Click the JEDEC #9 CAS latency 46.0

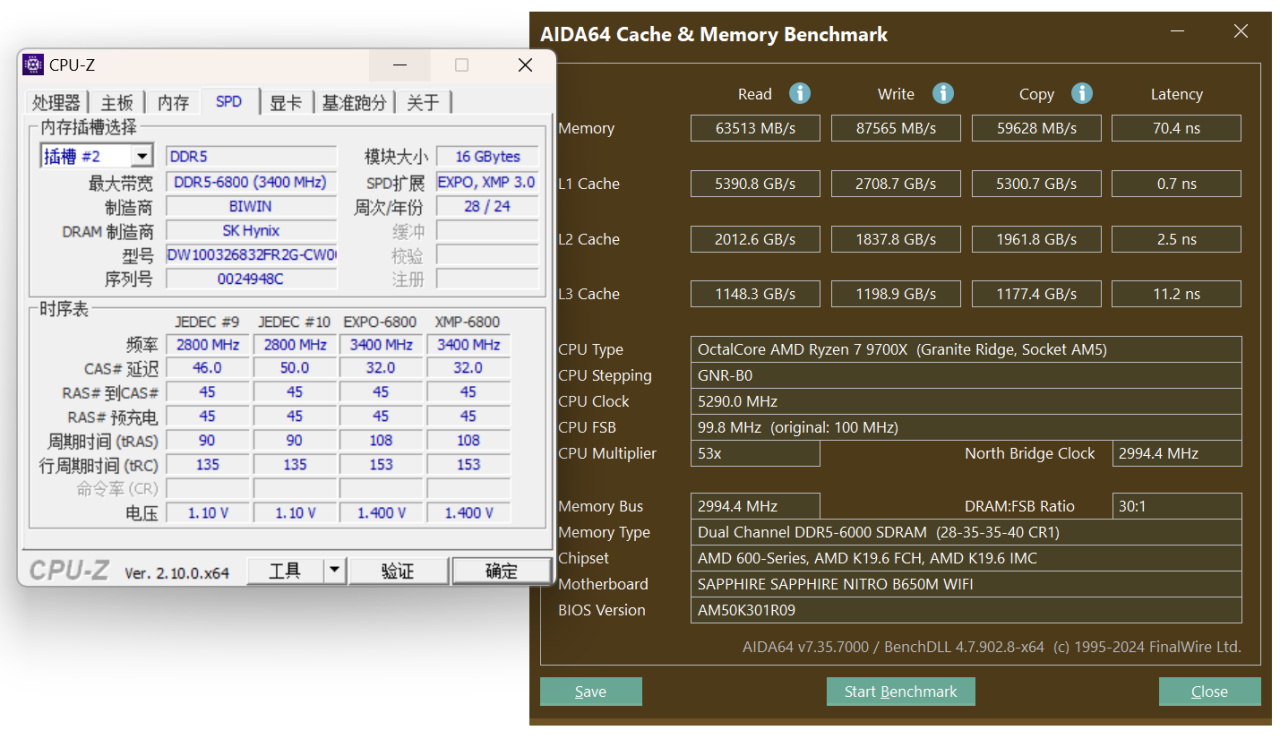pyautogui.click(x=207, y=368)
